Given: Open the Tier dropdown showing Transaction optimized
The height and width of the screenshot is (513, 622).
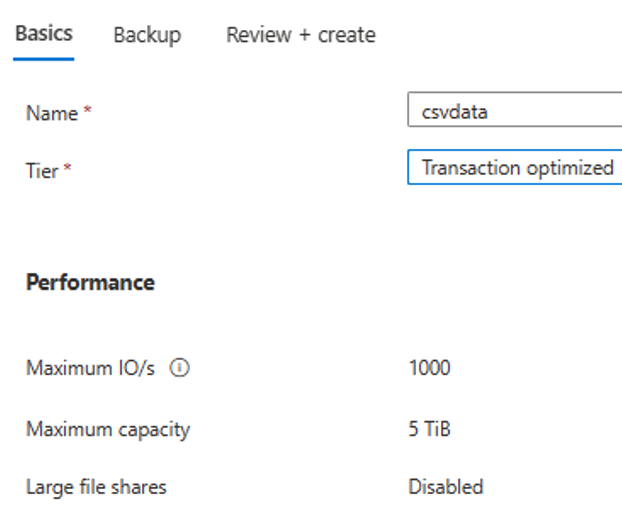Looking at the screenshot, I should [x=515, y=168].
